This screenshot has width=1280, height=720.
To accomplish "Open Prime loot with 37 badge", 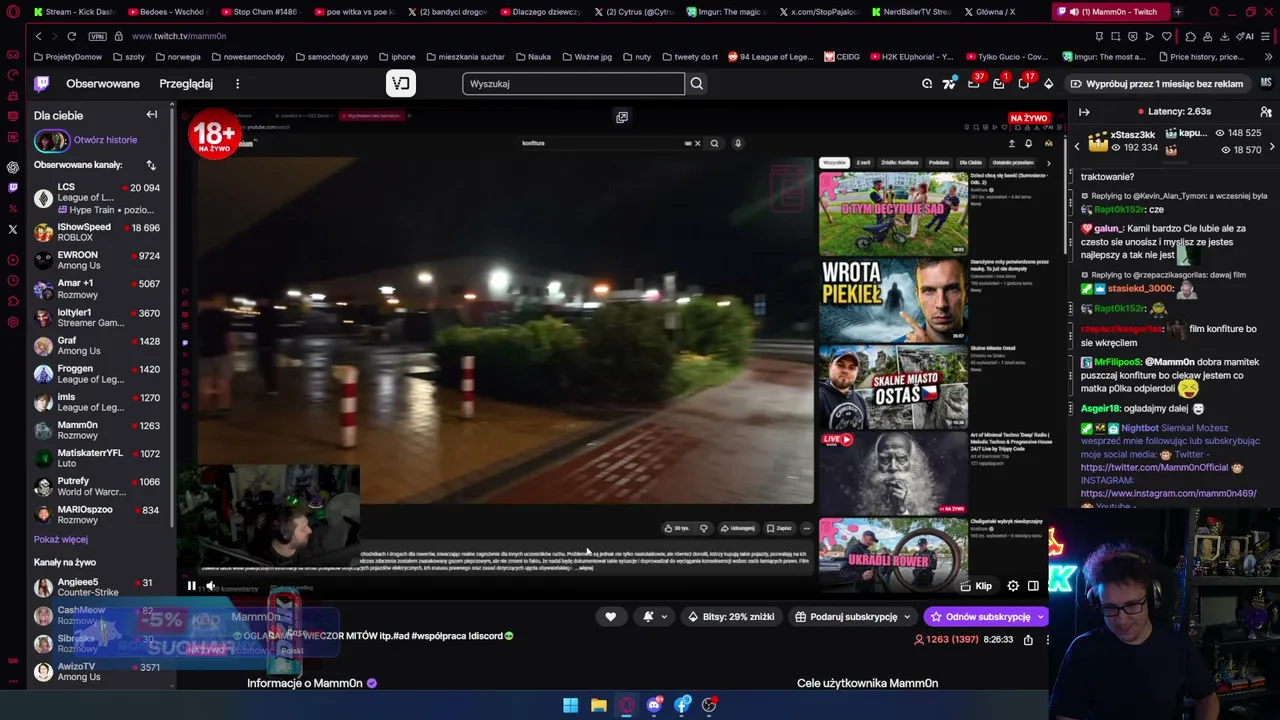I will pyautogui.click(x=974, y=84).
